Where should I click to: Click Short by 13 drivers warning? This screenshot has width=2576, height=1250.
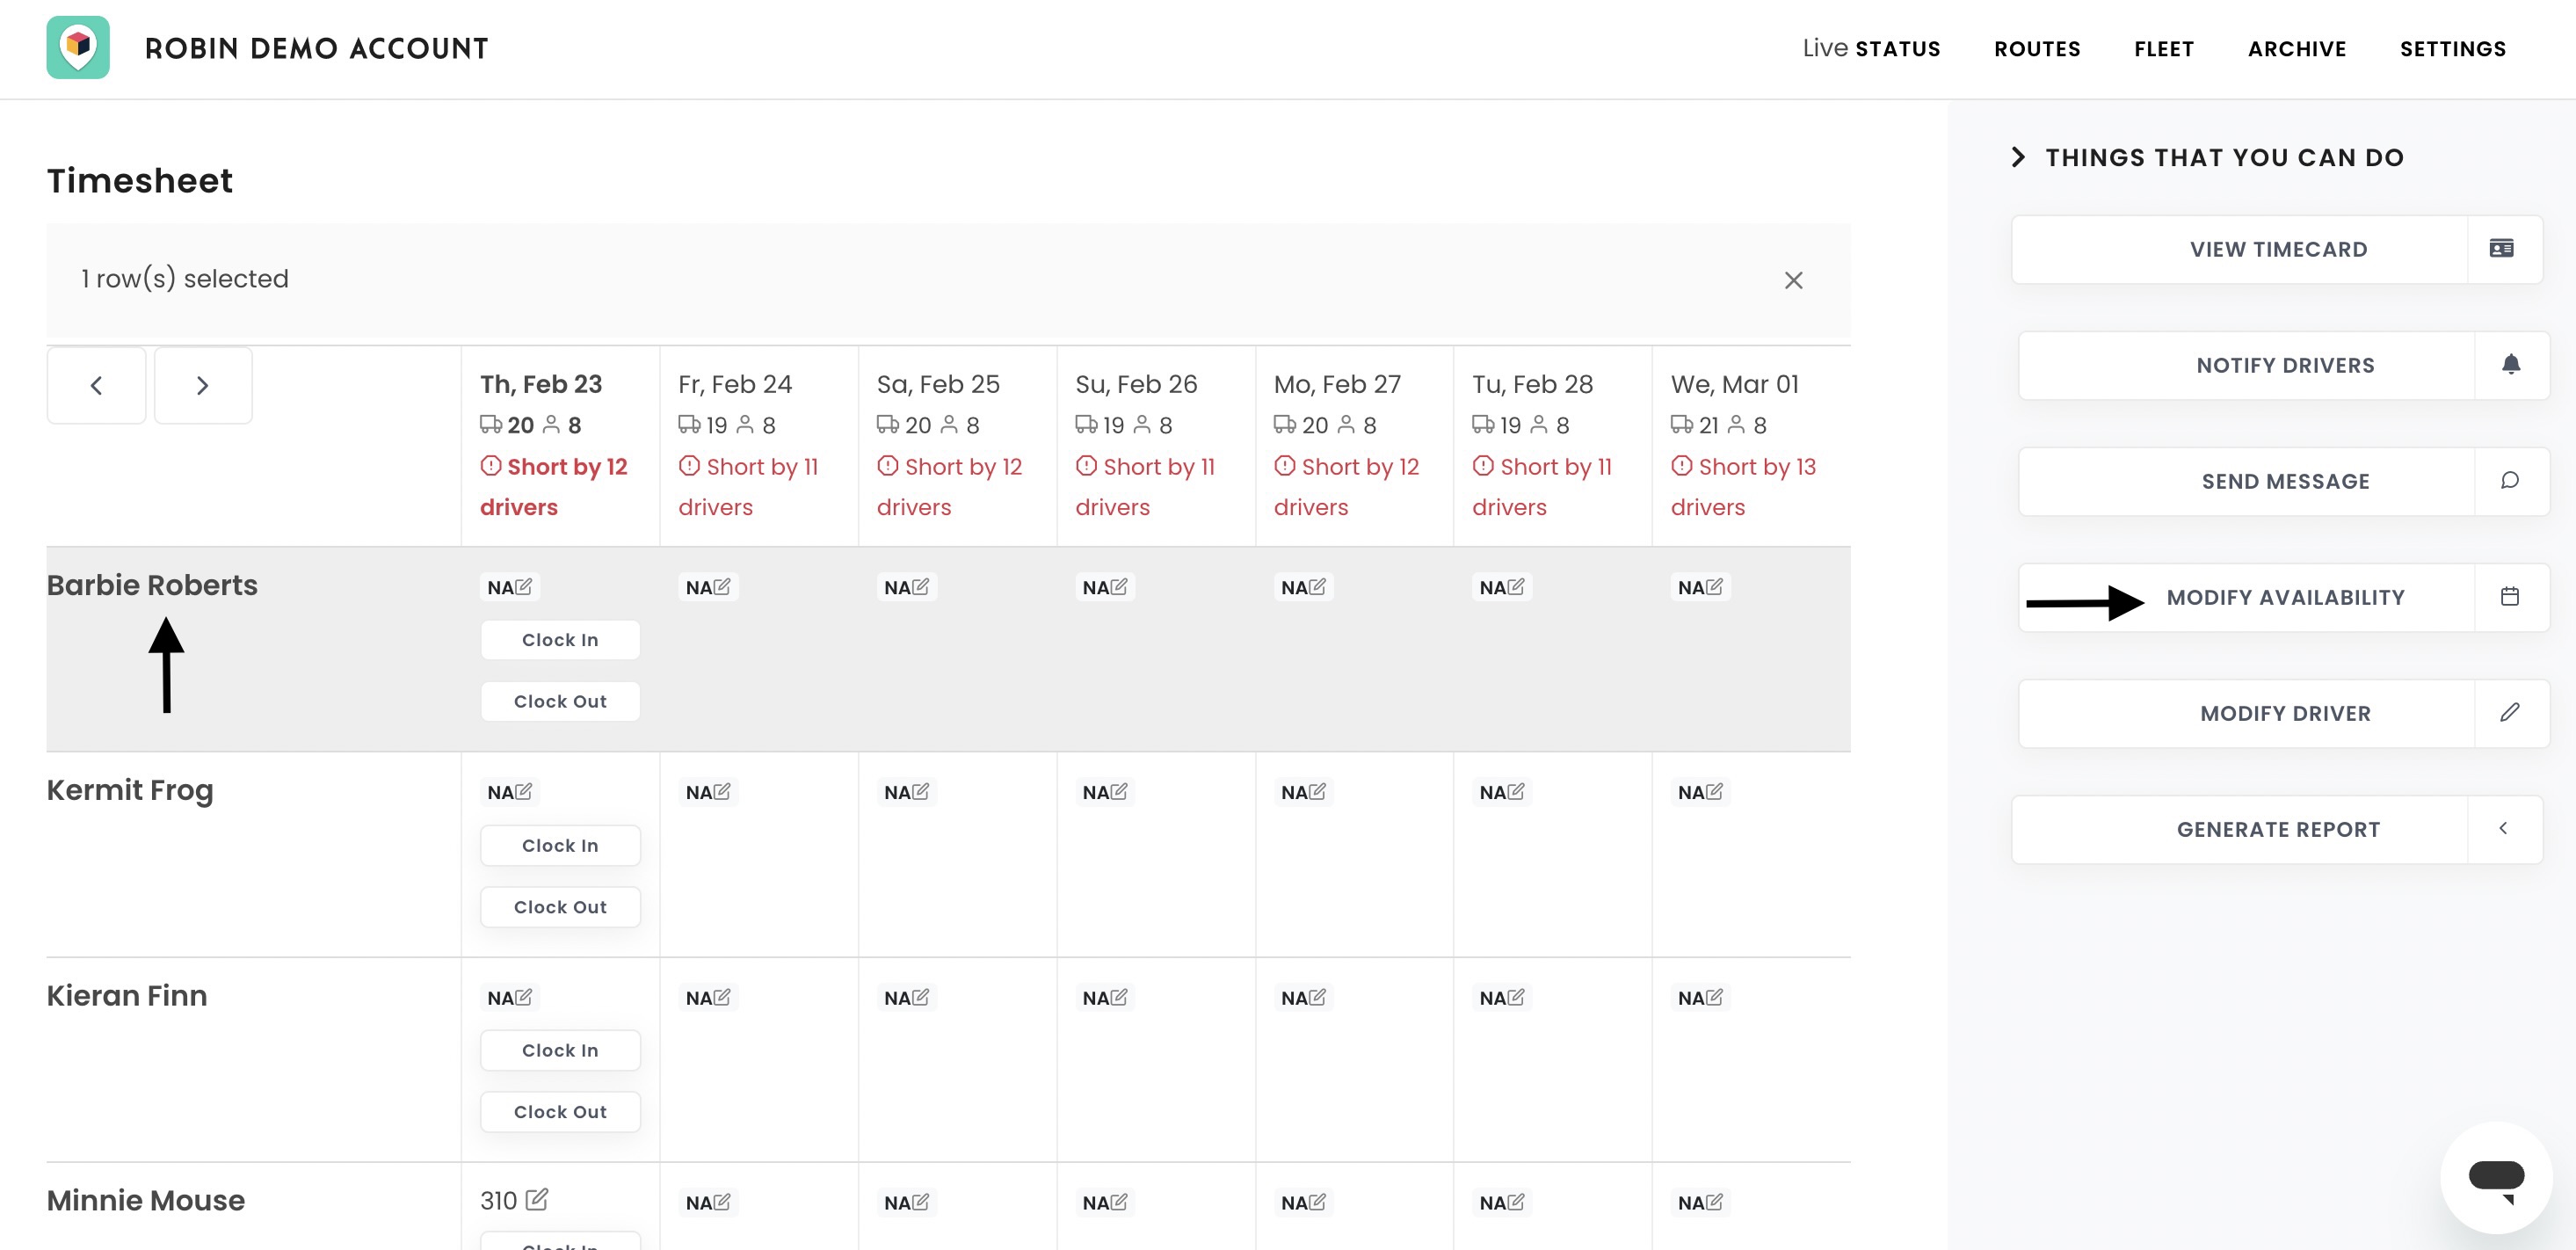1743,487
